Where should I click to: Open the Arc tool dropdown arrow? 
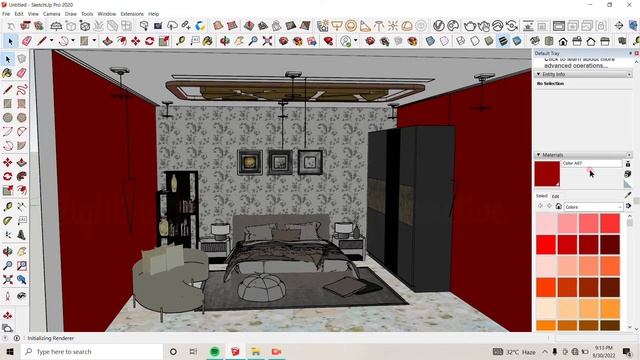73,41
